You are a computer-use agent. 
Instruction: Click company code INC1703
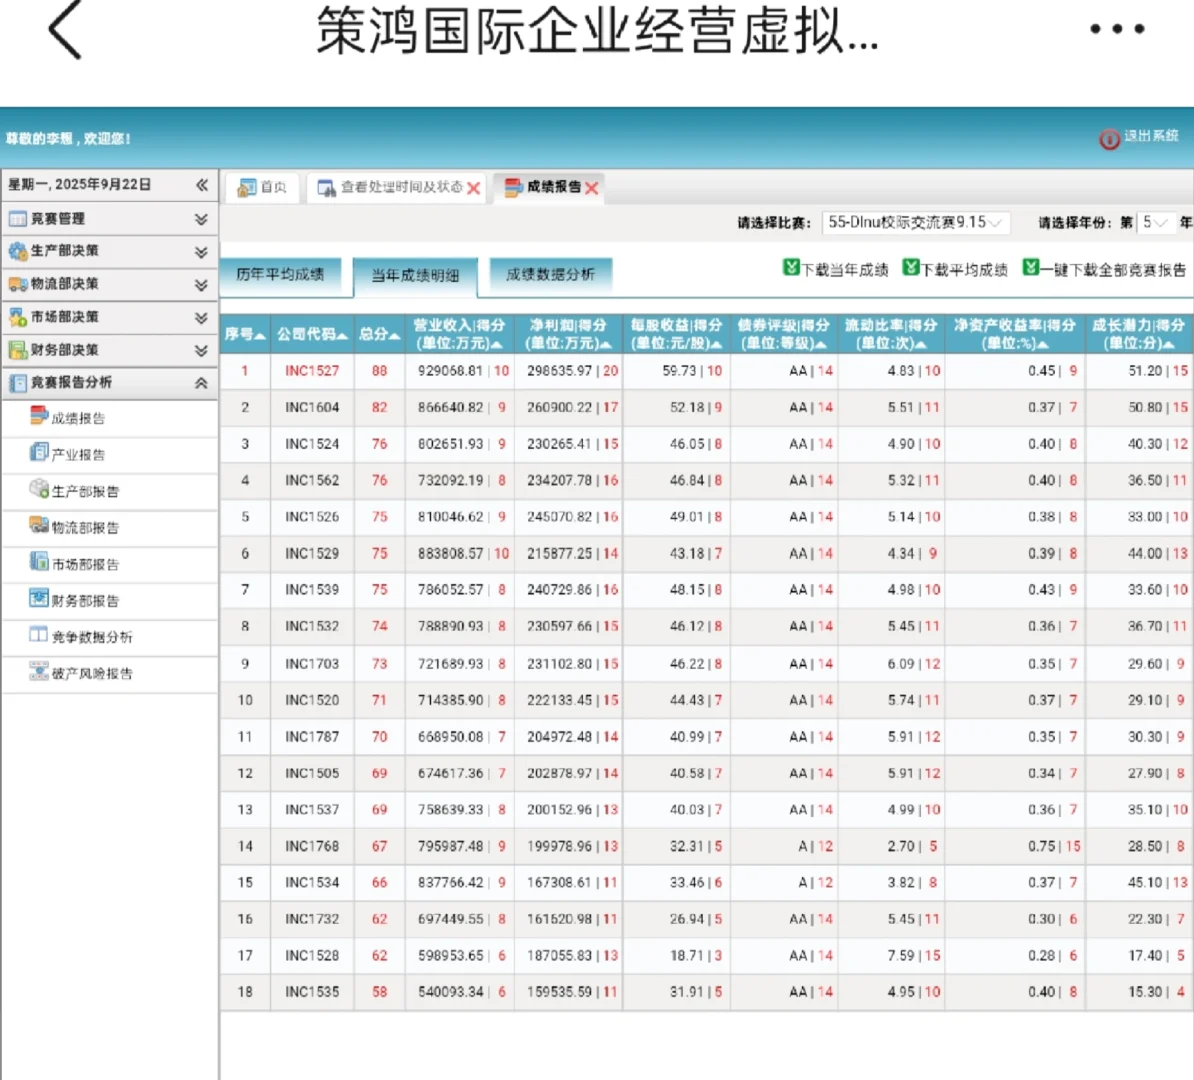[312, 663]
